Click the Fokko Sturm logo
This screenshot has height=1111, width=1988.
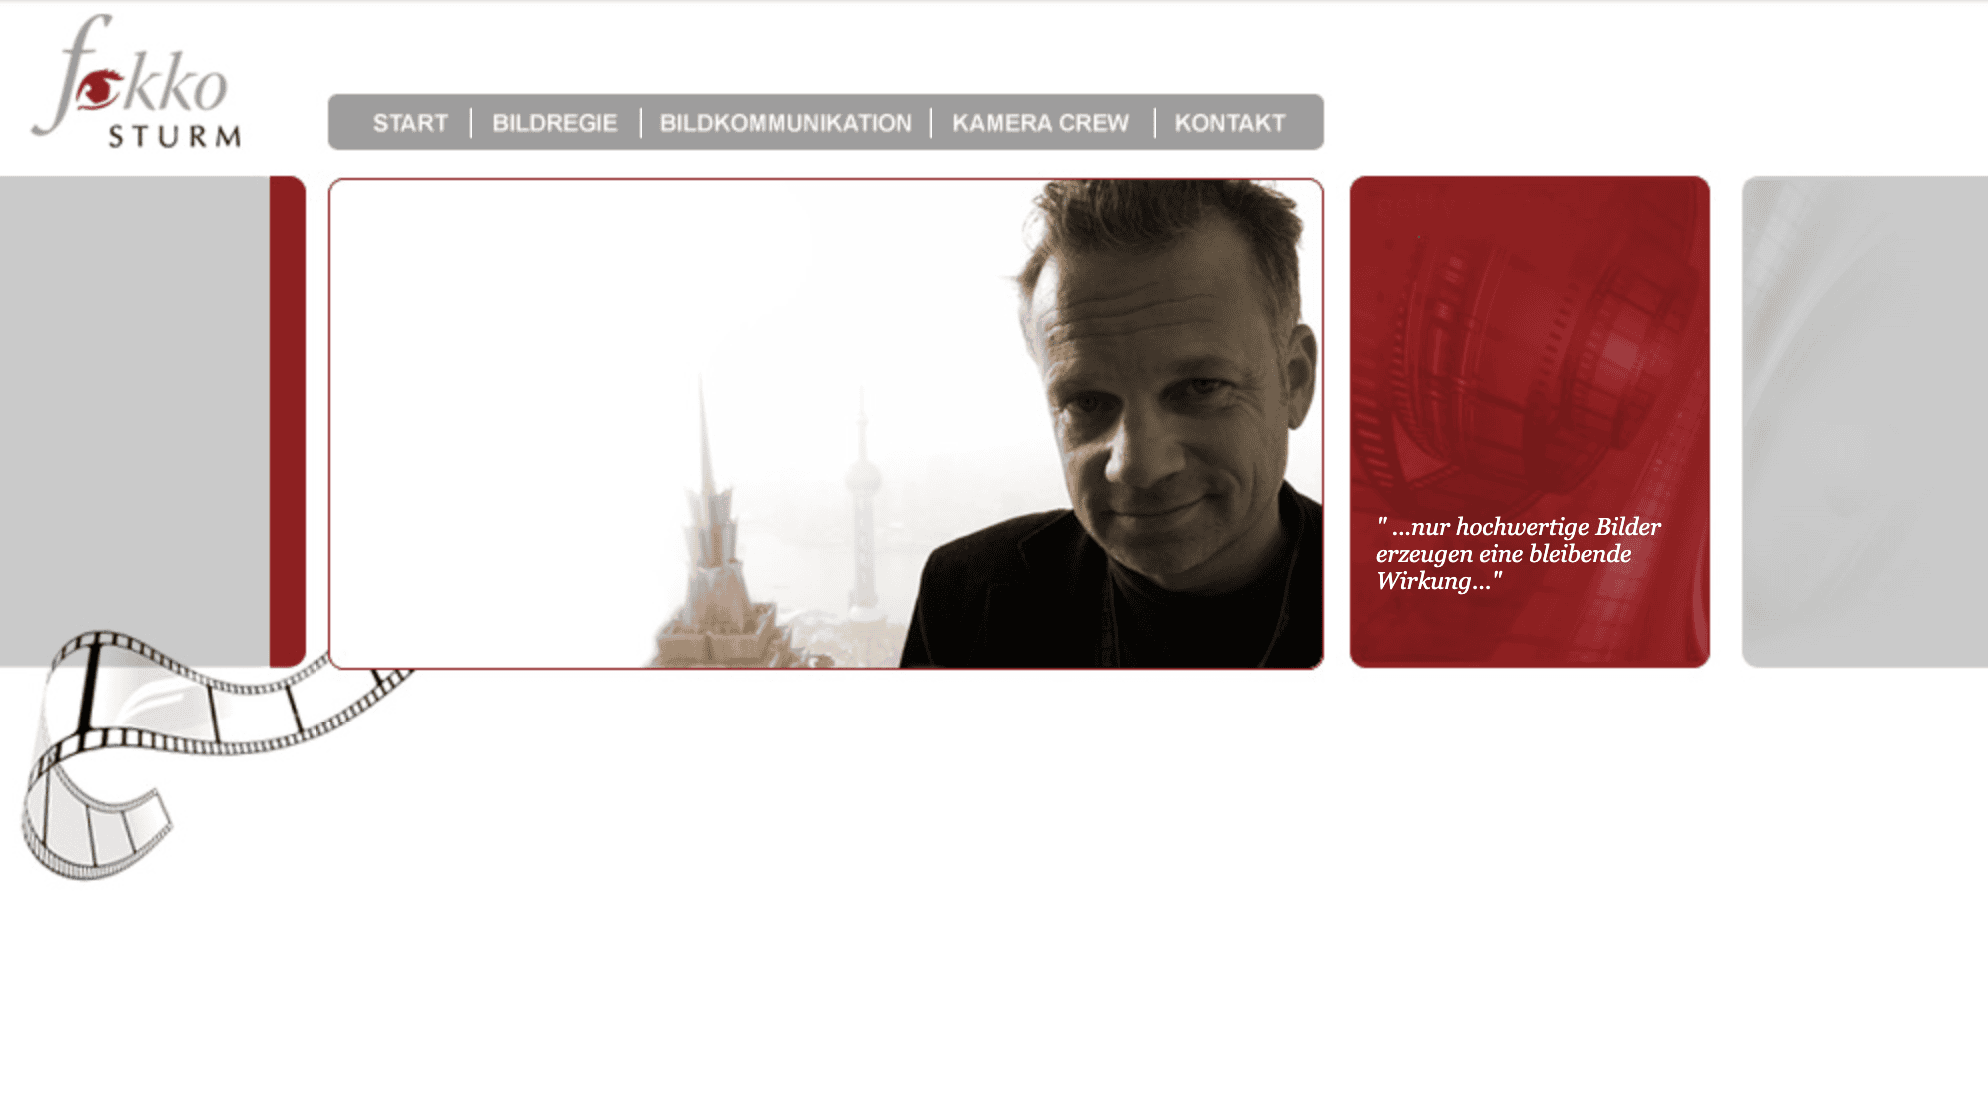(137, 82)
